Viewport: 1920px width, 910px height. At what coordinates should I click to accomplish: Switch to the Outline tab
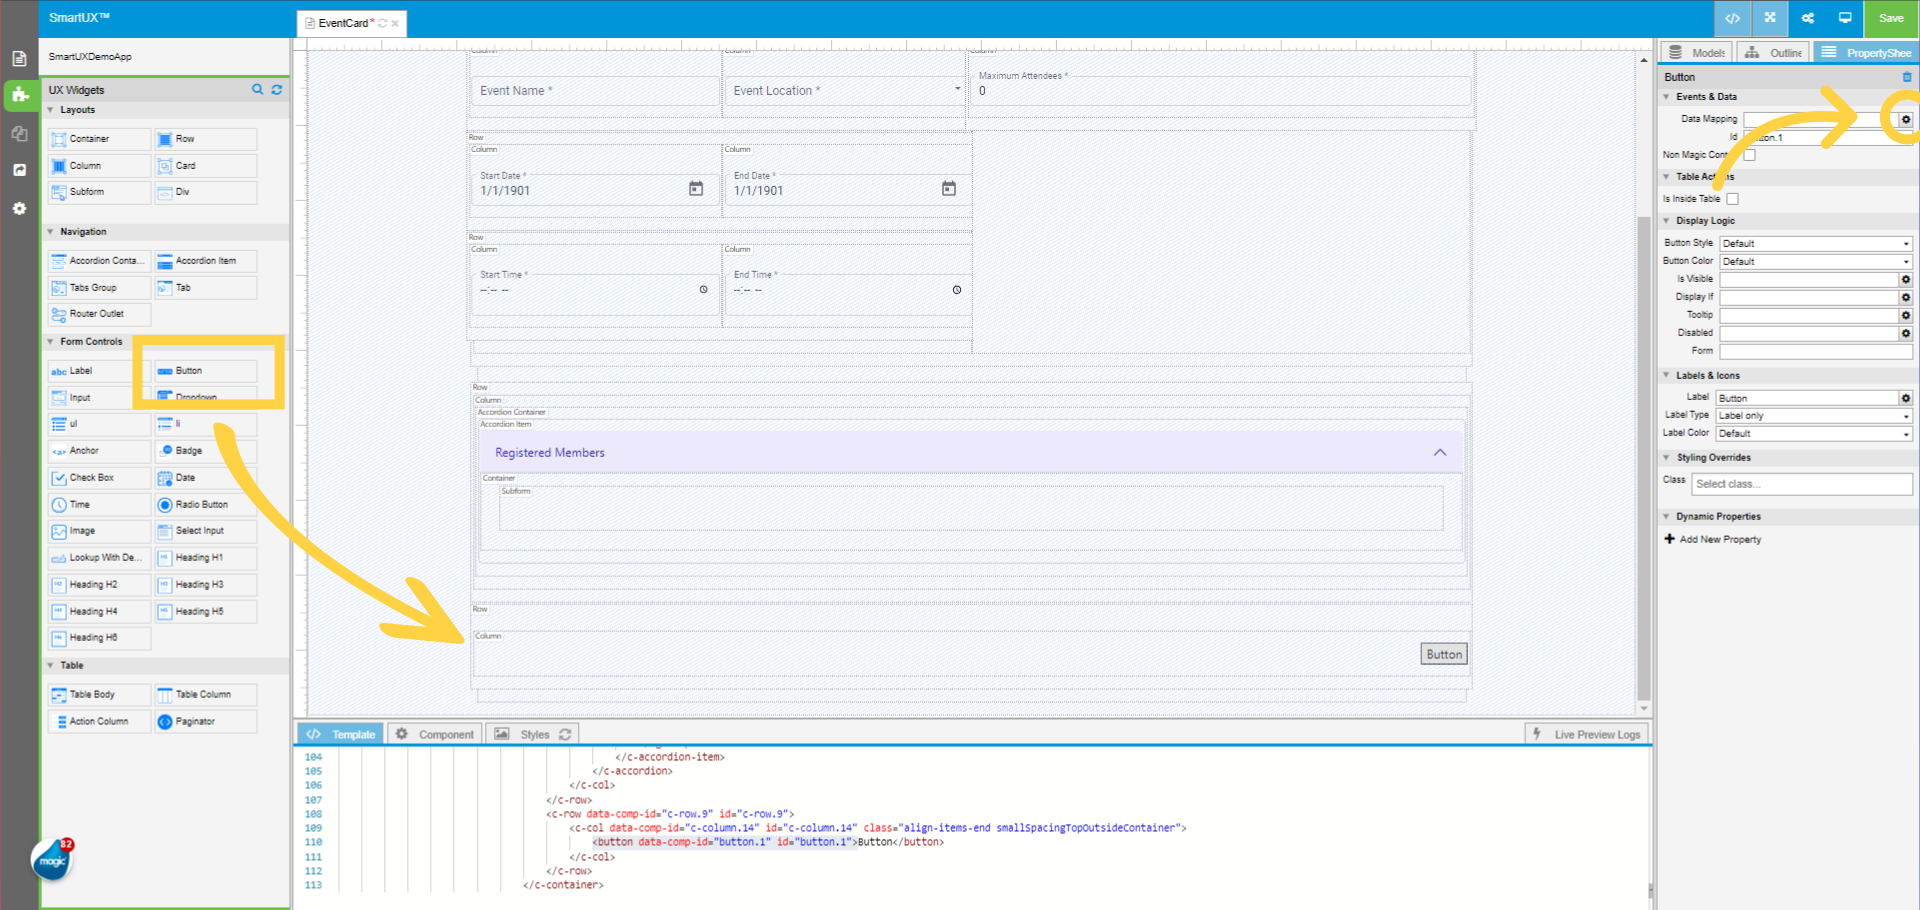tap(1775, 53)
